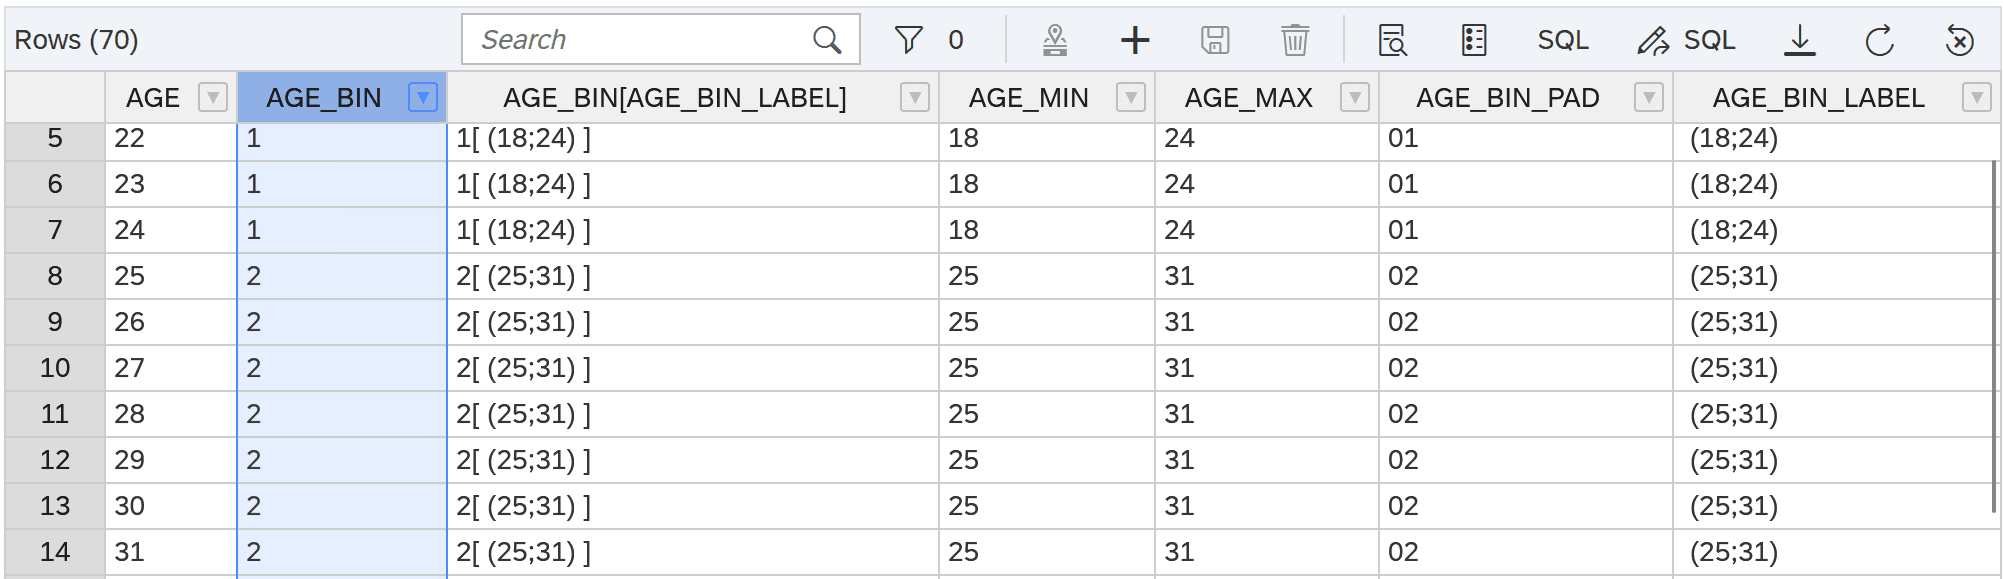Click the search magnifier icon
2004x579 pixels.
pyautogui.click(x=827, y=40)
